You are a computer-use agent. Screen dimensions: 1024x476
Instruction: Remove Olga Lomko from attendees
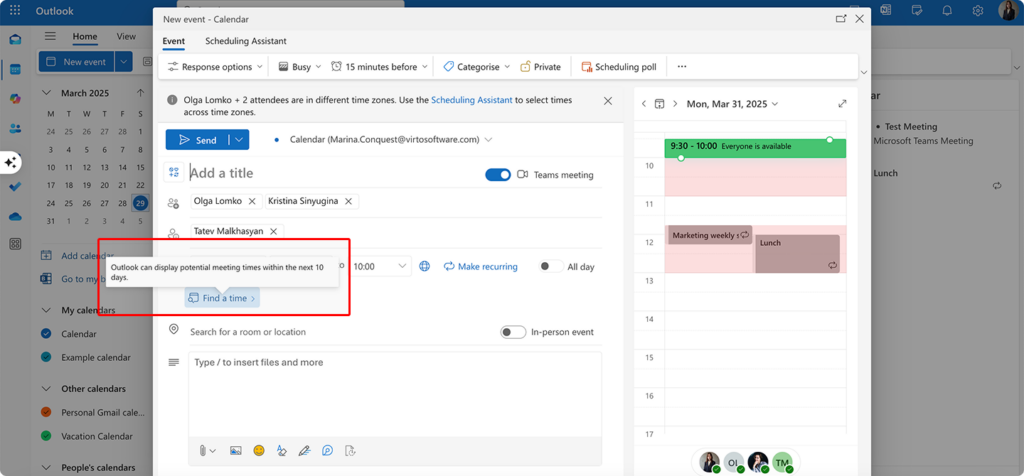(252, 201)
